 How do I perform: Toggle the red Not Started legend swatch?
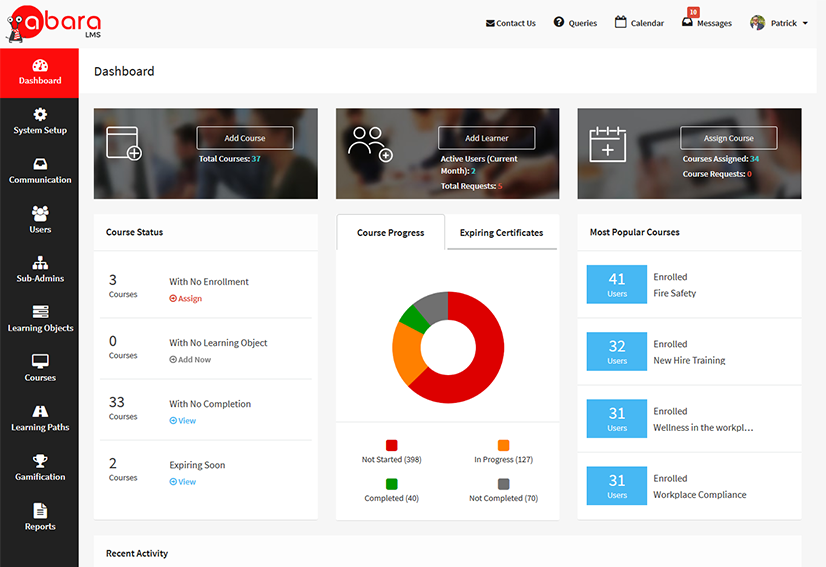[x=391, y=445]
